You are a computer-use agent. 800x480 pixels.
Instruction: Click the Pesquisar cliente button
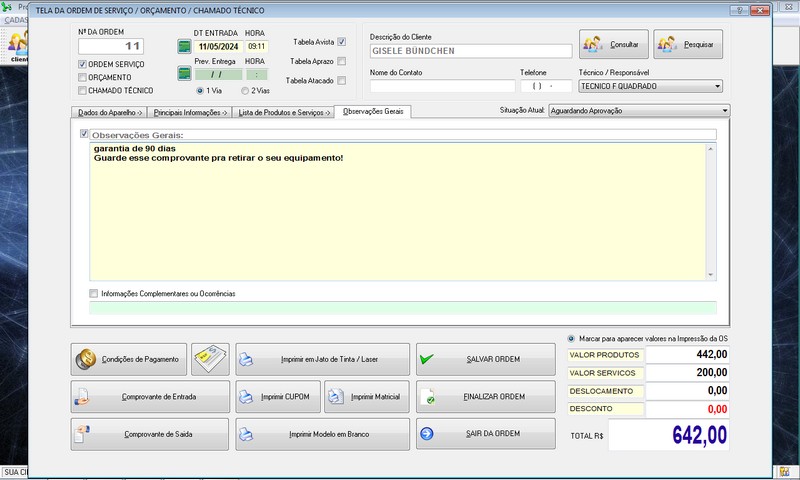click(x=688, y=44)
